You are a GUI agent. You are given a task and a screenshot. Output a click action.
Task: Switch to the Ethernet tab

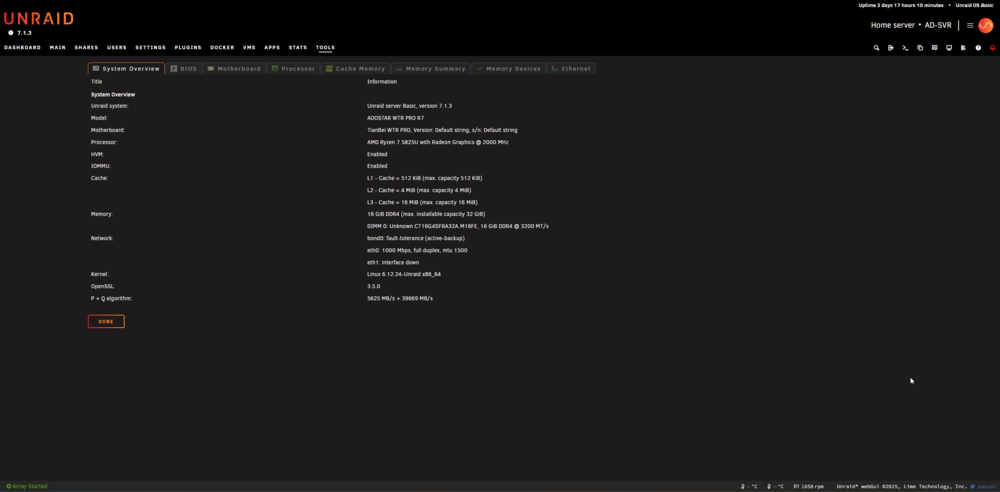[x=571, y=68]
